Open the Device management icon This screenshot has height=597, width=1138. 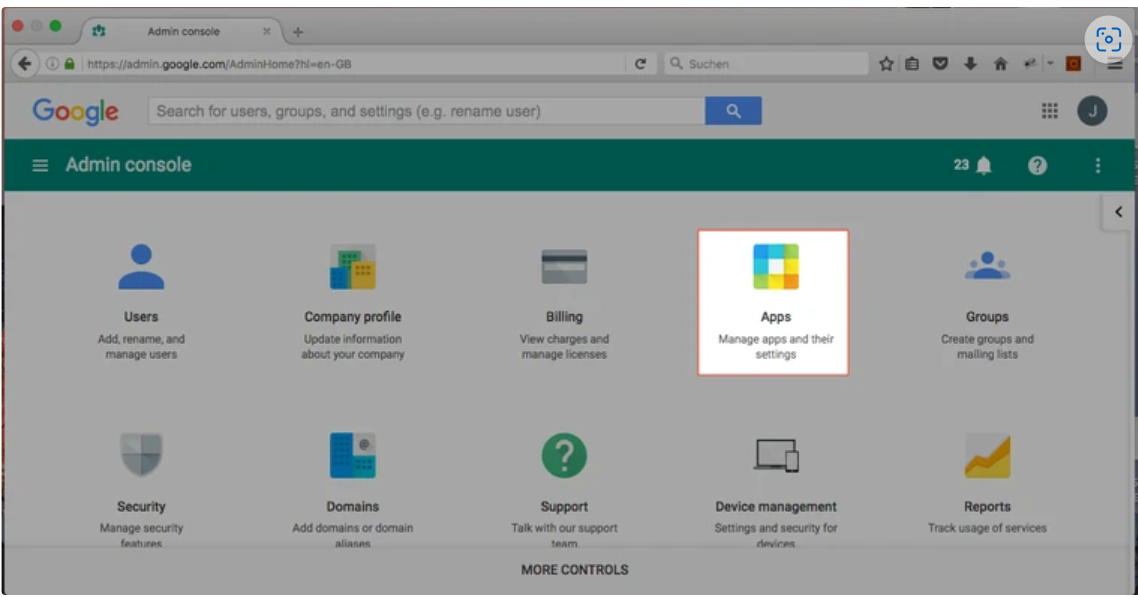point(776,456)
